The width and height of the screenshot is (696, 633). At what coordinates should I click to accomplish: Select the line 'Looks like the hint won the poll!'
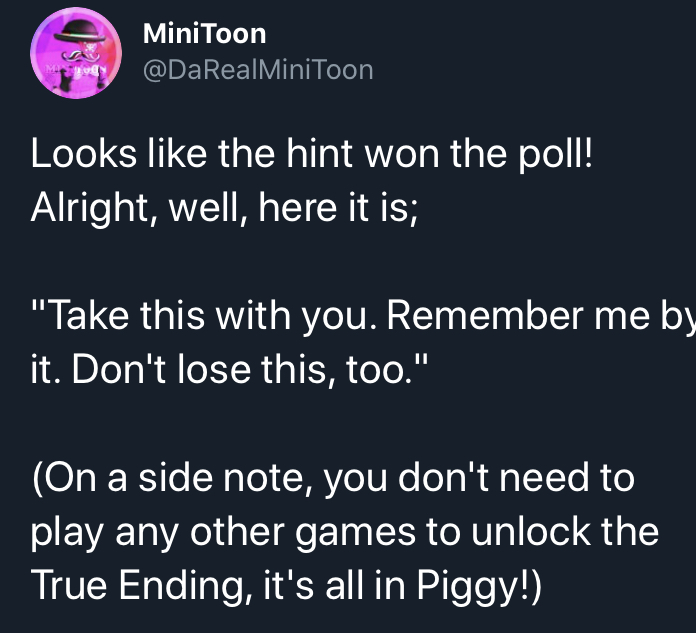click(x=312, y=154)
